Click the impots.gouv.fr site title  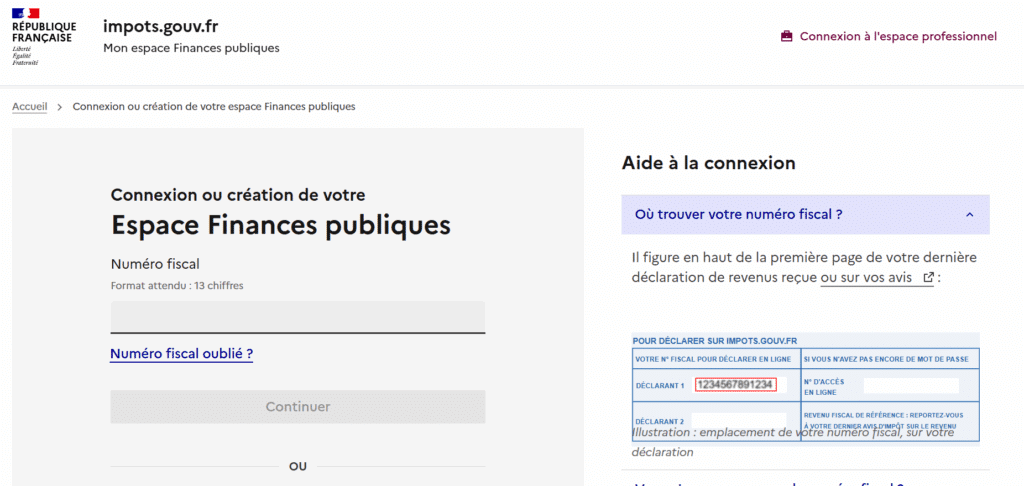tap(161, 26)
